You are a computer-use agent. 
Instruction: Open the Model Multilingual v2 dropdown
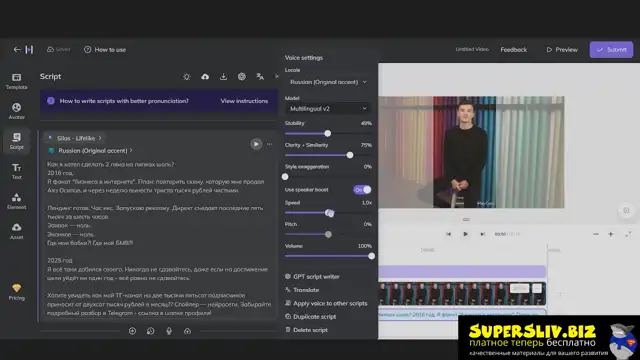(328, 109)
